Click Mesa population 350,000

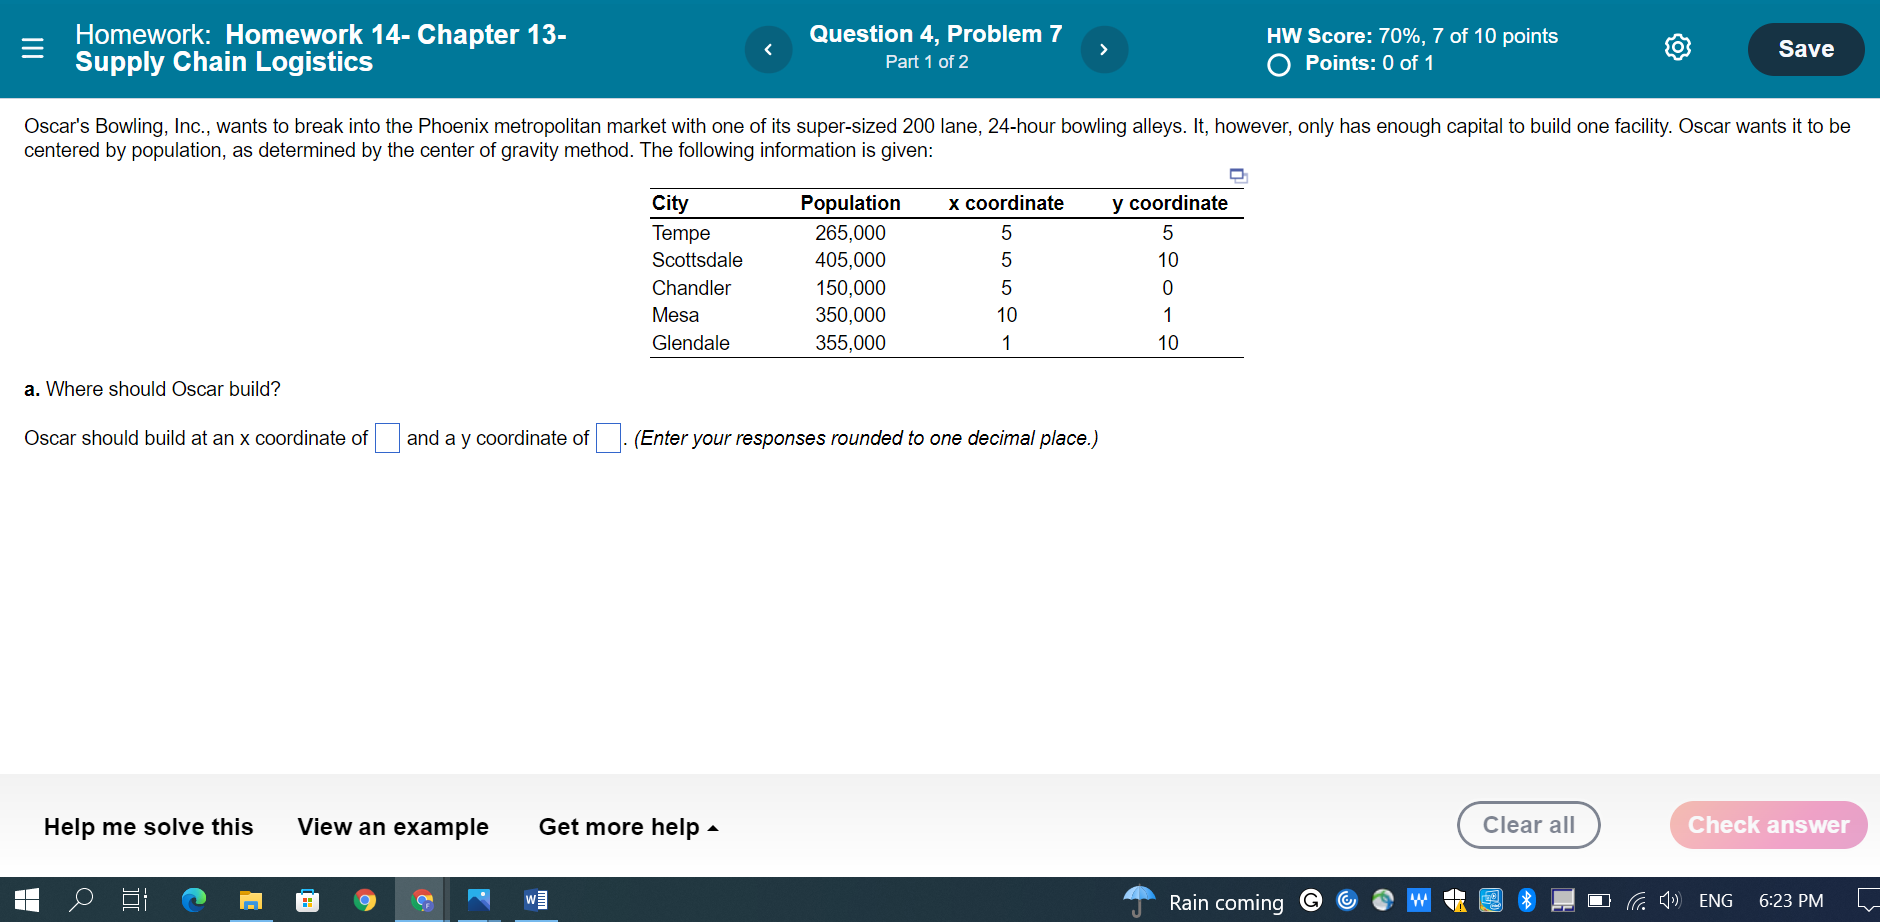pyautogui.click(x=850, y=315)
